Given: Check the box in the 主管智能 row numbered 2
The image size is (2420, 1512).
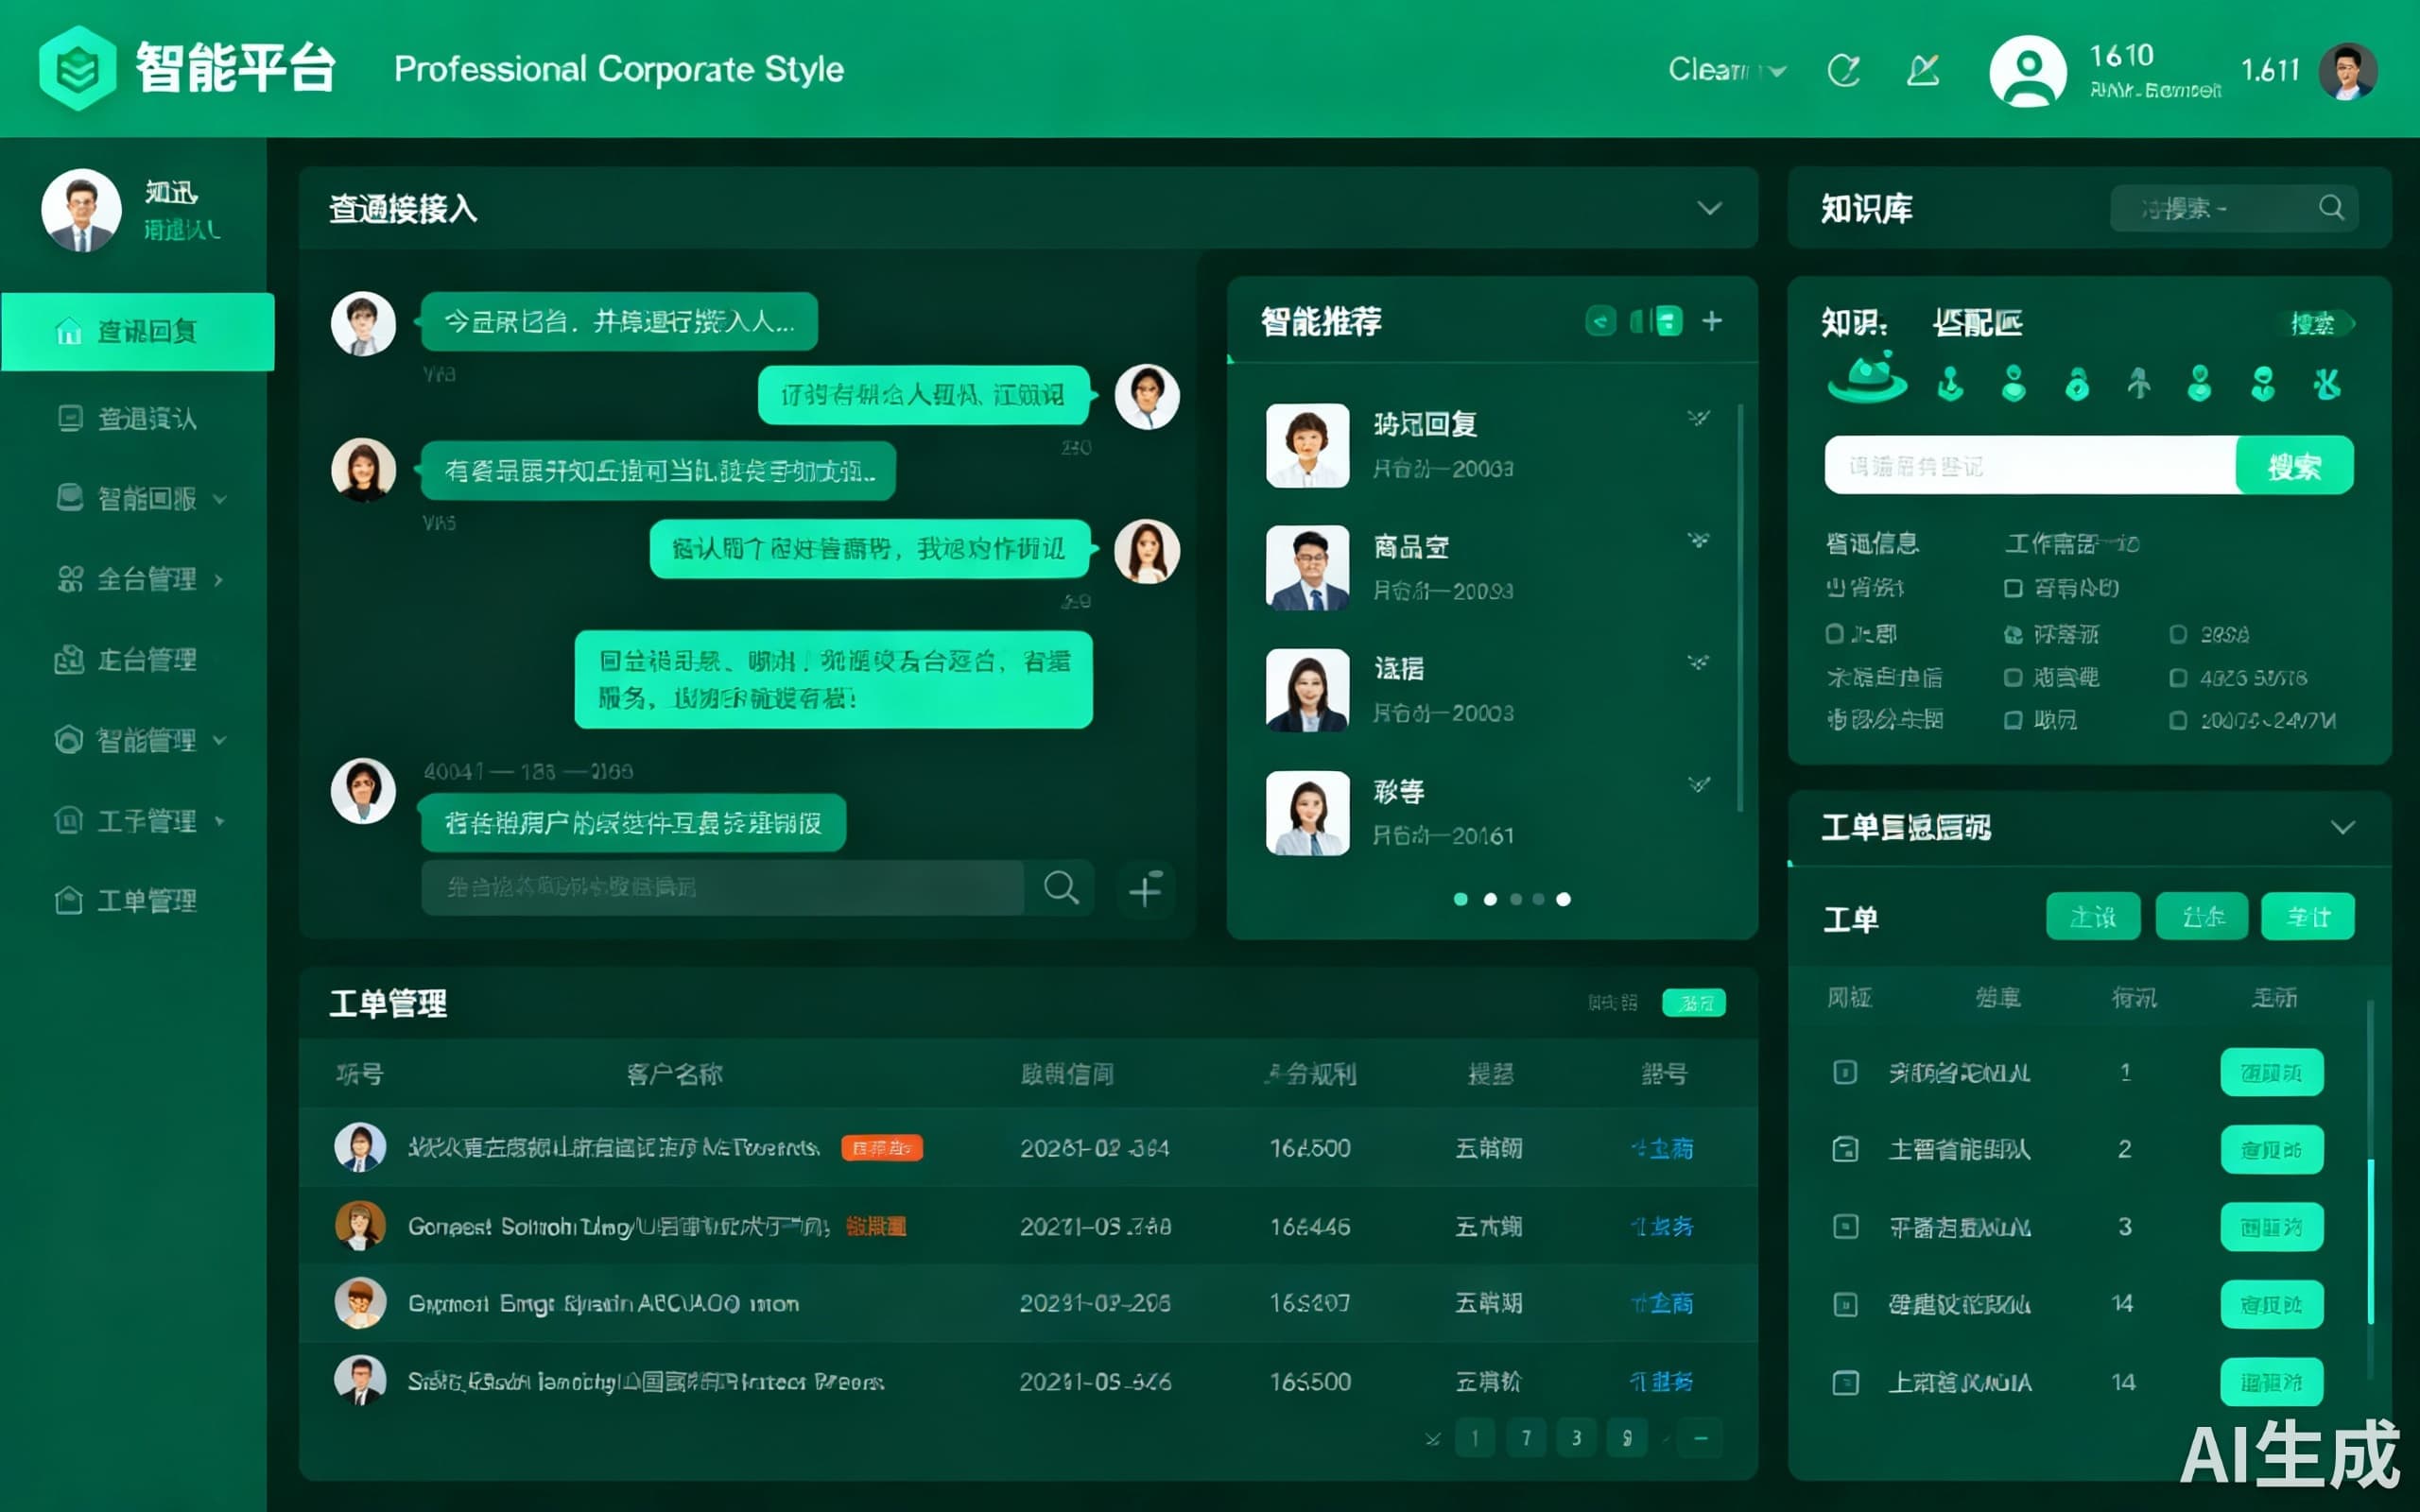Looking at the screenshot, I should point(1845,1149).
